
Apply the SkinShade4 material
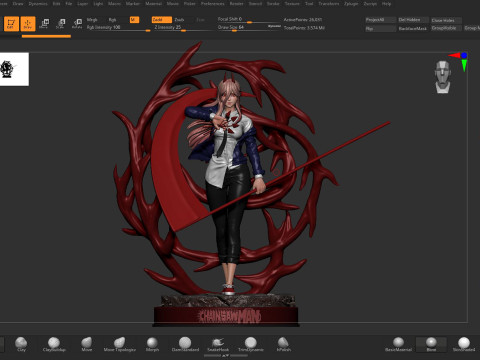[x=464, y=344]
